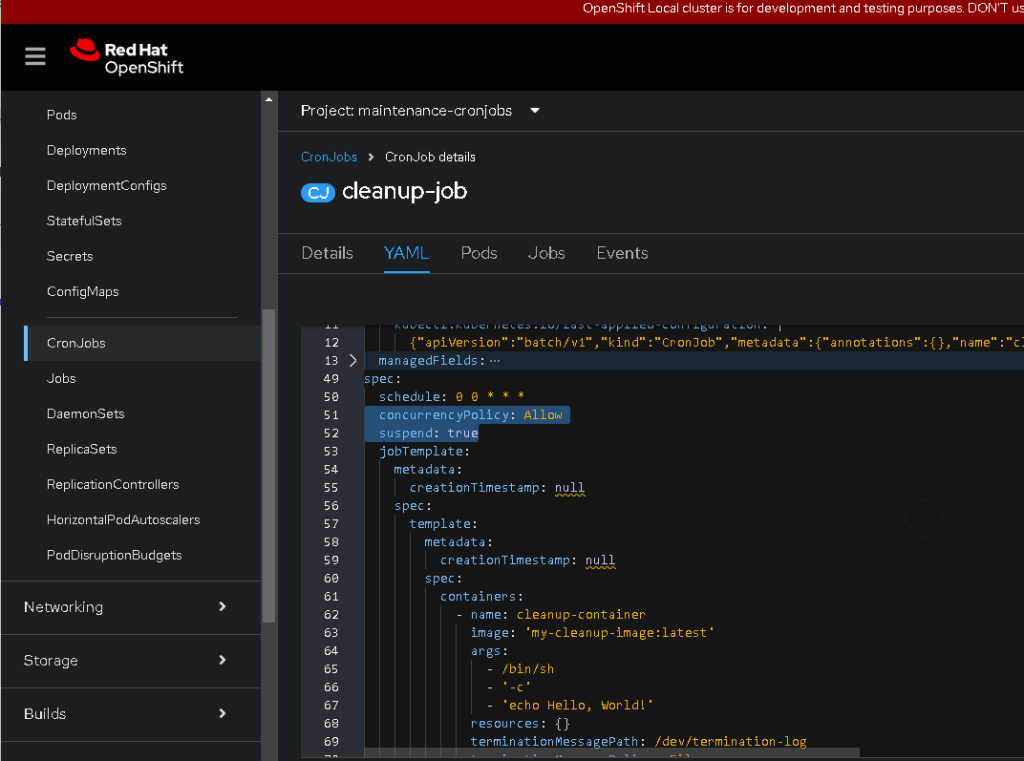
Task: Click the CJ resource badge icon
Action: 317,193
